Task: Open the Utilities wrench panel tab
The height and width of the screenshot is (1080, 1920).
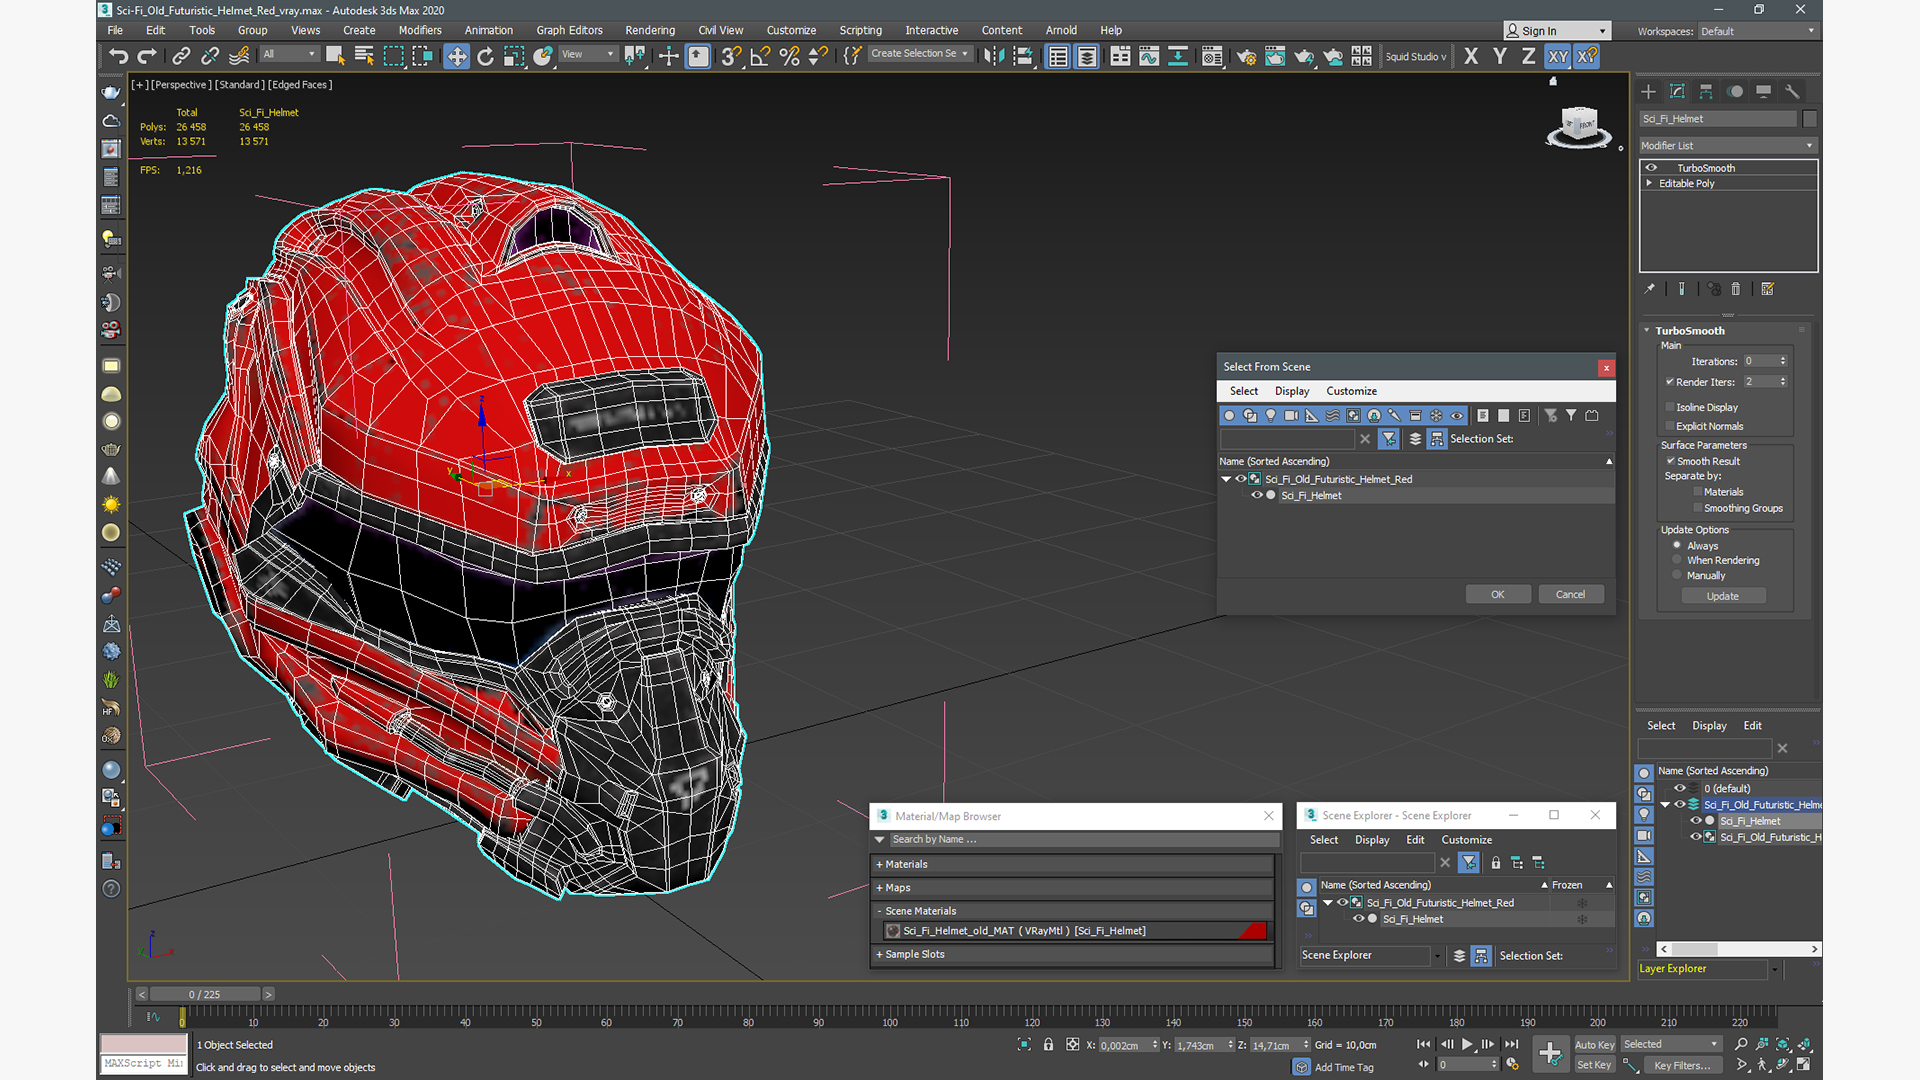Action: [x=1792, y=91]
